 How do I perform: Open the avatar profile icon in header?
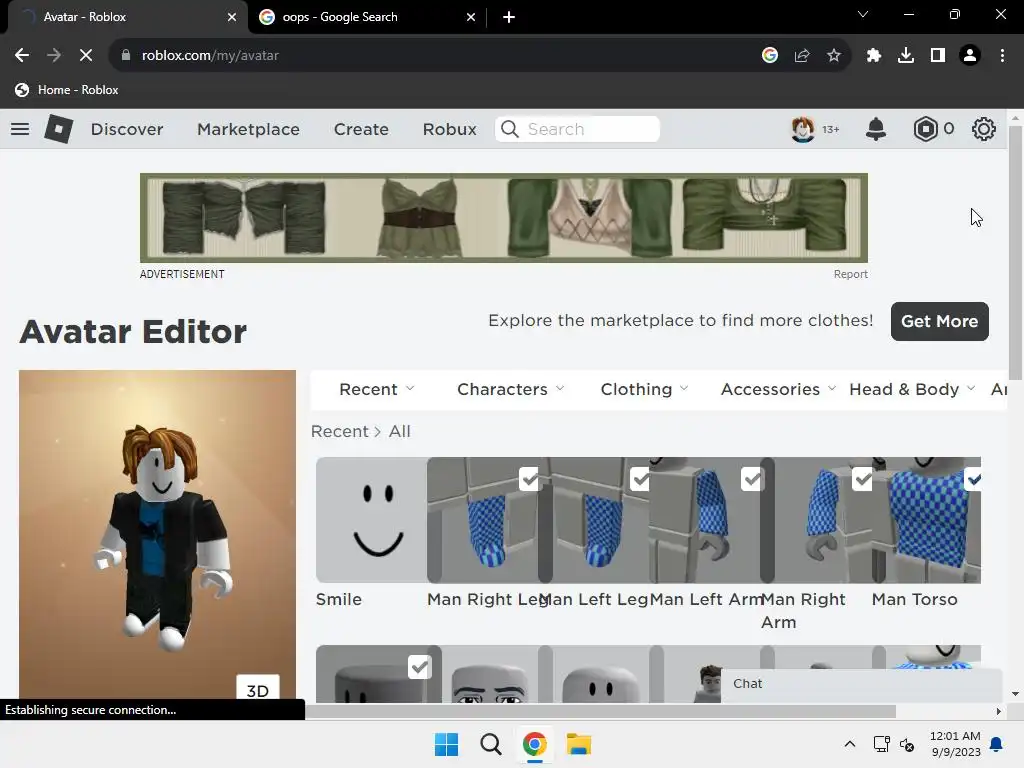coord(803,129)
